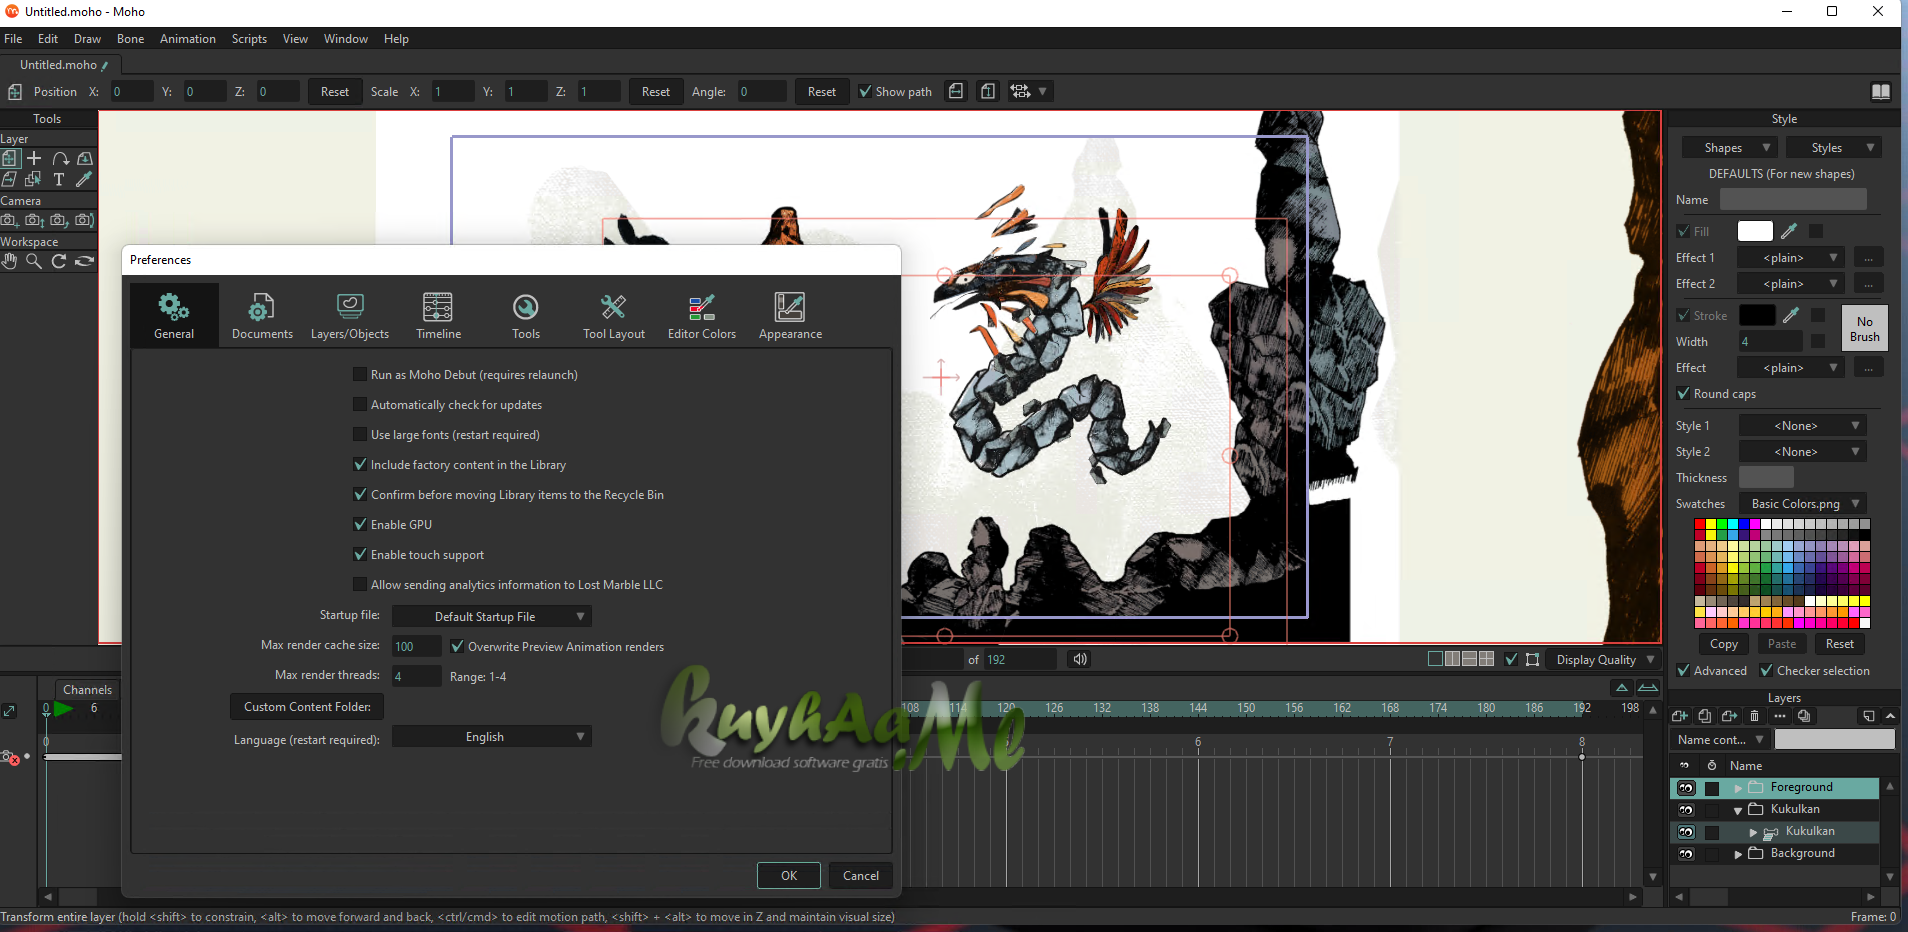The height and width of the screenshot is (932, 1908).
Task: Select the No Brush button
Action: point(1865,328)
